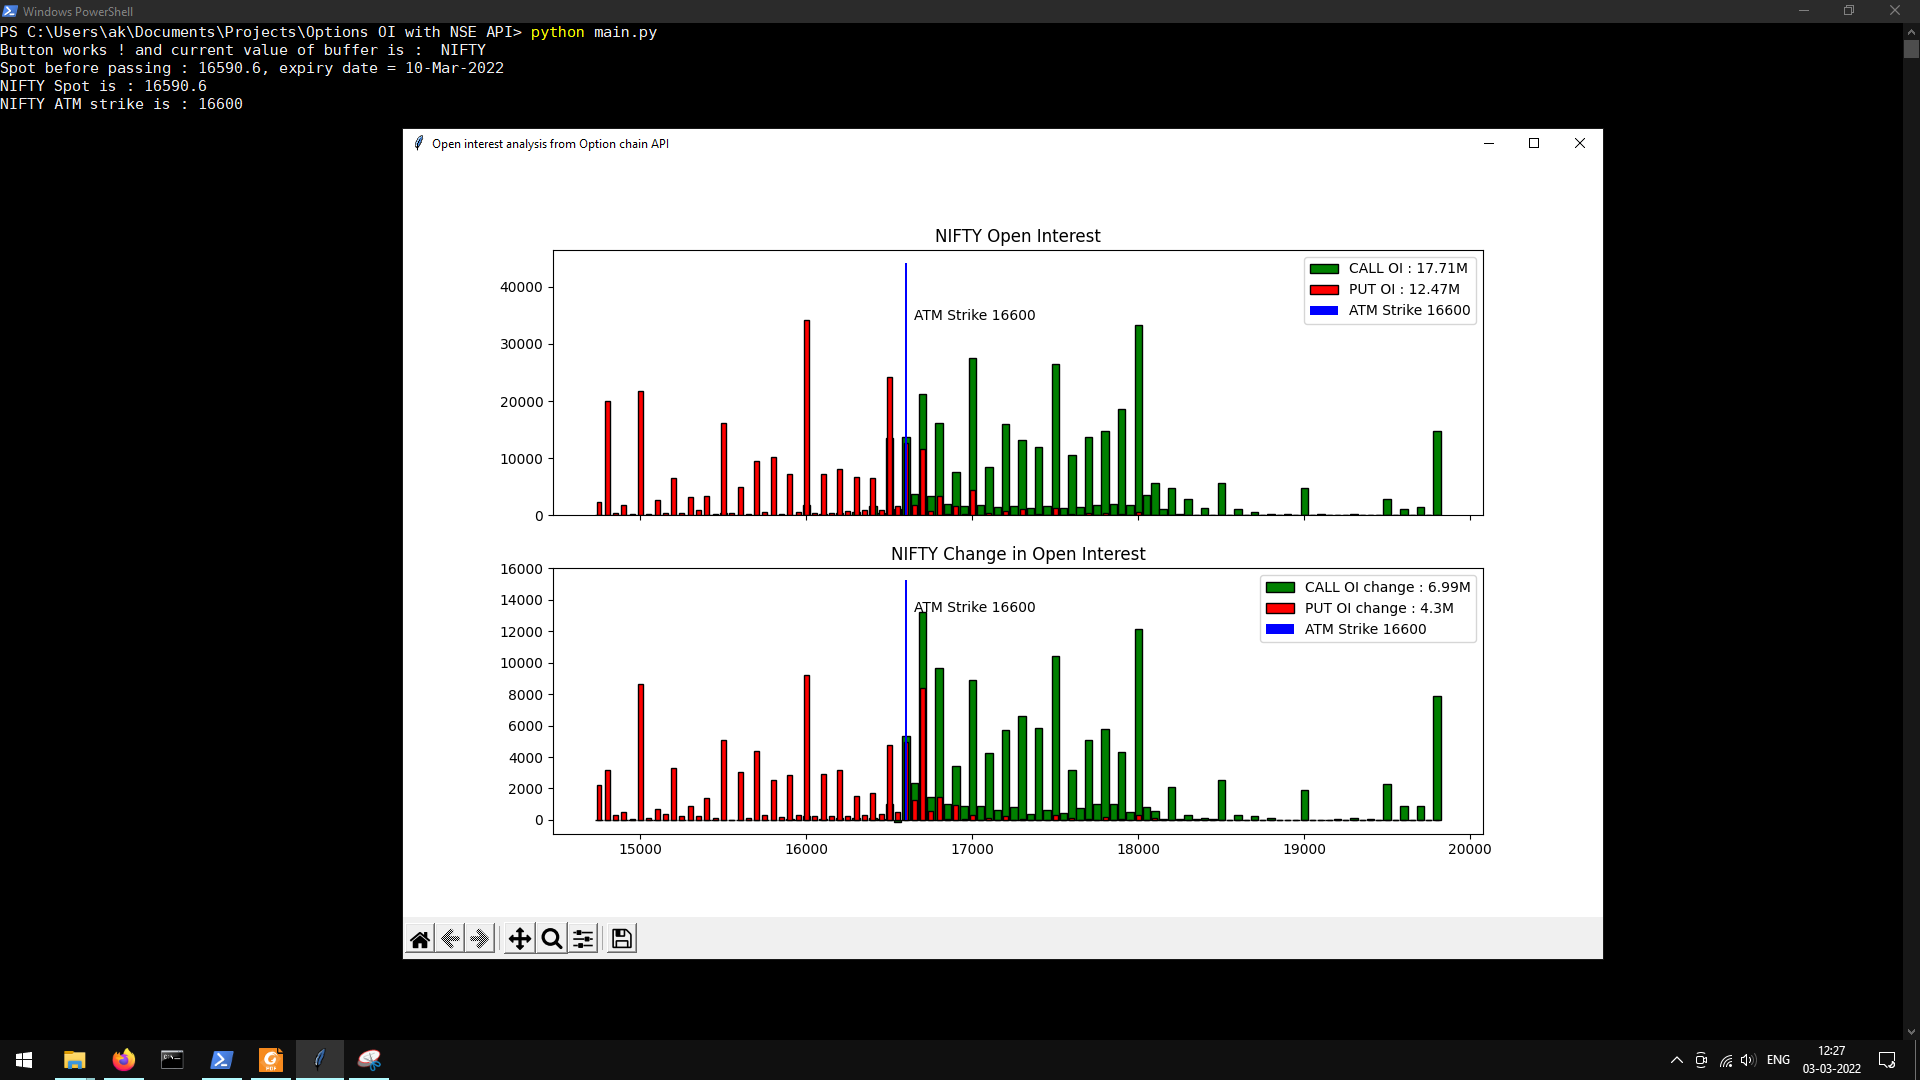Image resolution: width=1920 pixels, height=1080 pixels.
Task: Activate the Zoom to rectangle tool
Action: 551,939
